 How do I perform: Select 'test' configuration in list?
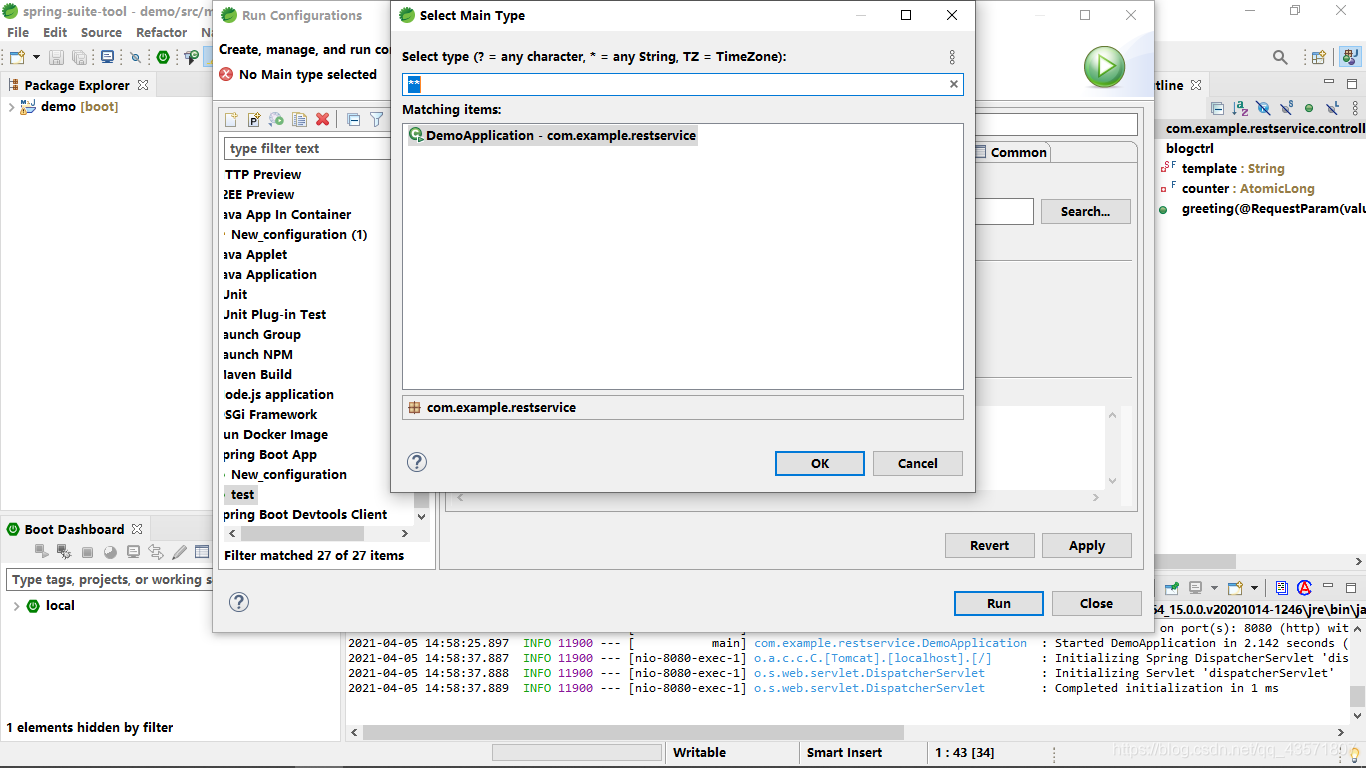242,494
